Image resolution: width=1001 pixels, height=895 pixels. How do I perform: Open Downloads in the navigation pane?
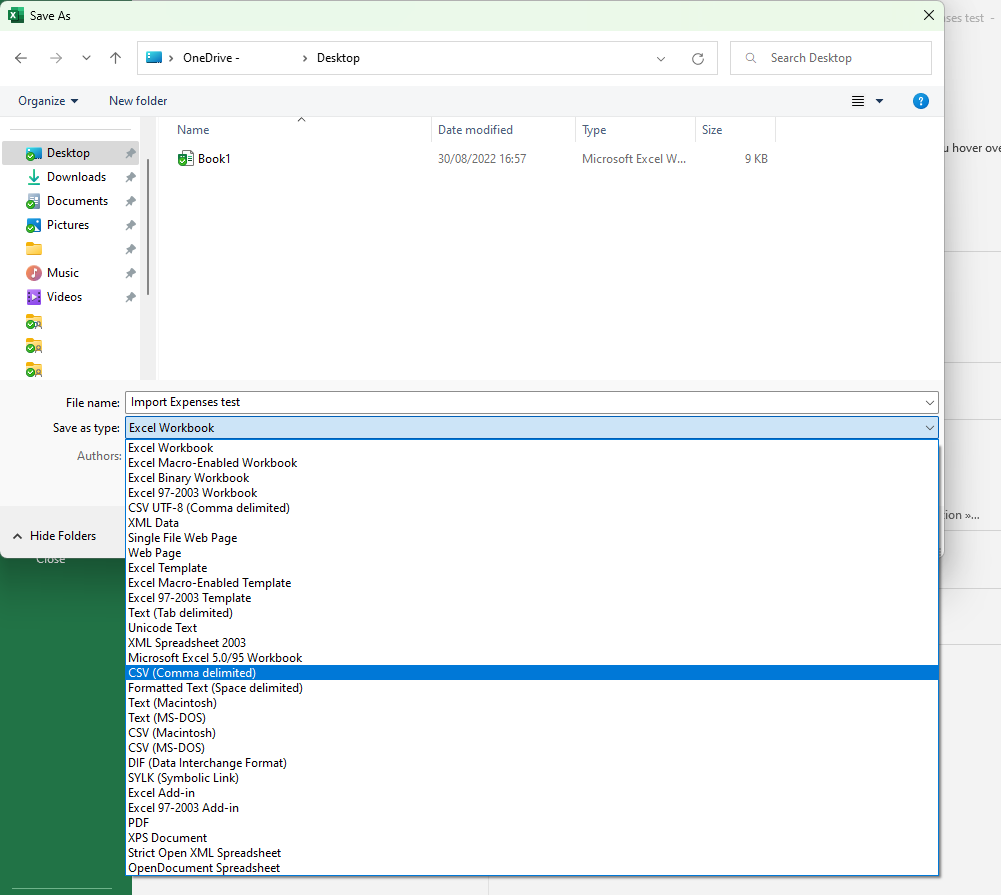(76, 177)
